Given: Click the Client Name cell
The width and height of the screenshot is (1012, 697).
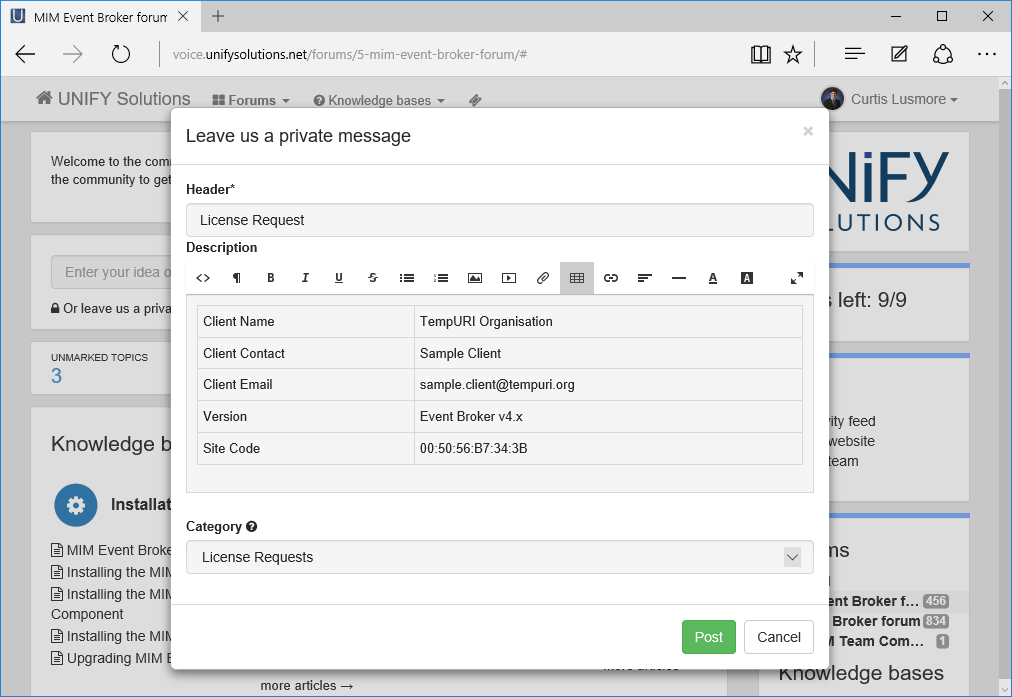Looking at the screenshot, I should click(306, 321).
